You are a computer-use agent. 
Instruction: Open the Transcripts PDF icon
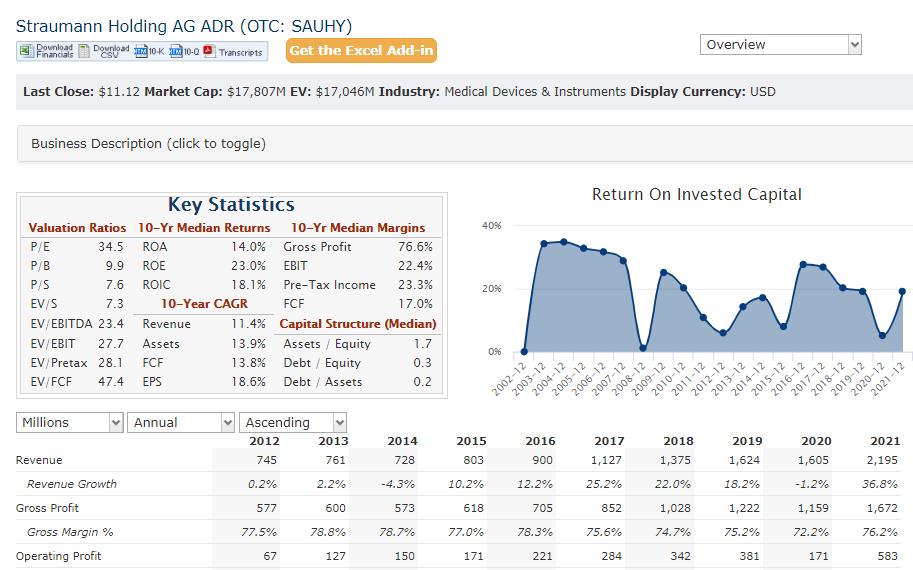pos(209,51)
